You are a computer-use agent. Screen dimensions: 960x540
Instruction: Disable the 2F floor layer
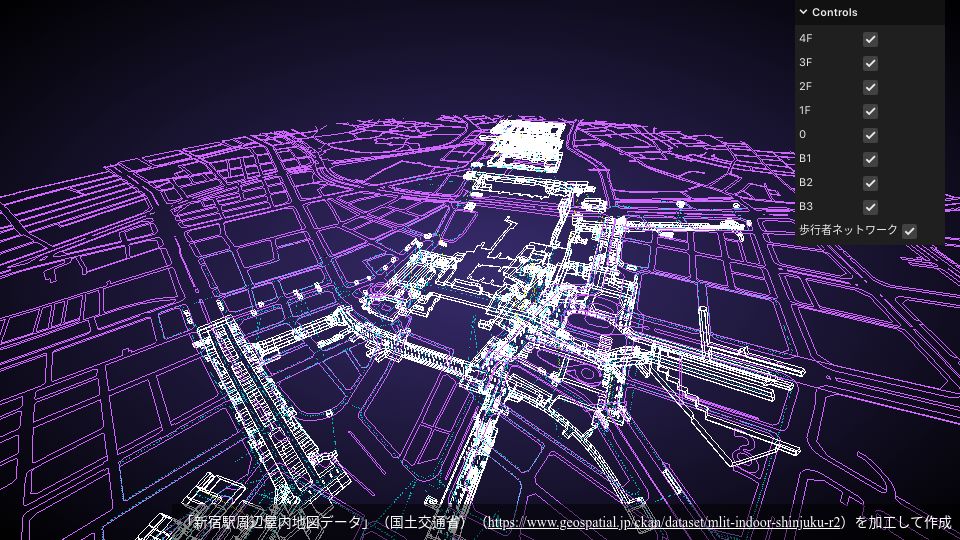(x=870, y=87)
